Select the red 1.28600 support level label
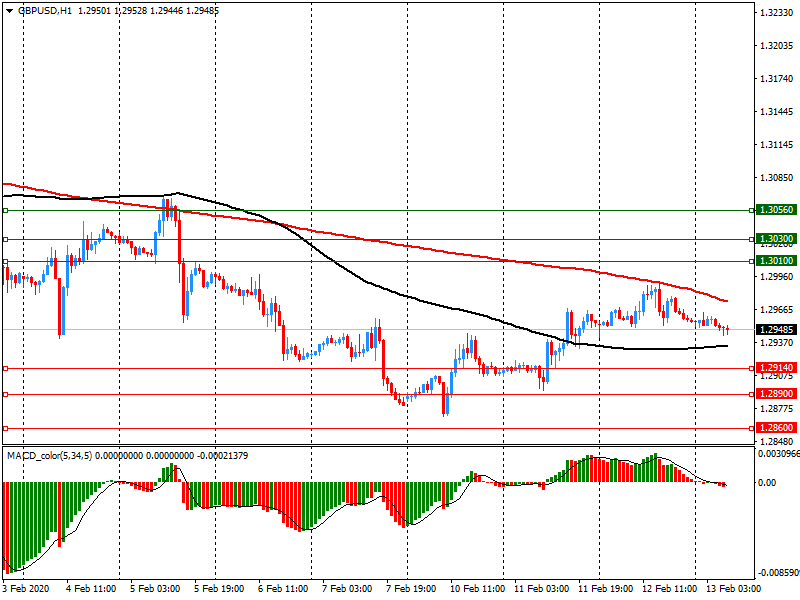Viewport: 800px width, 600px height. pos(776,428)
